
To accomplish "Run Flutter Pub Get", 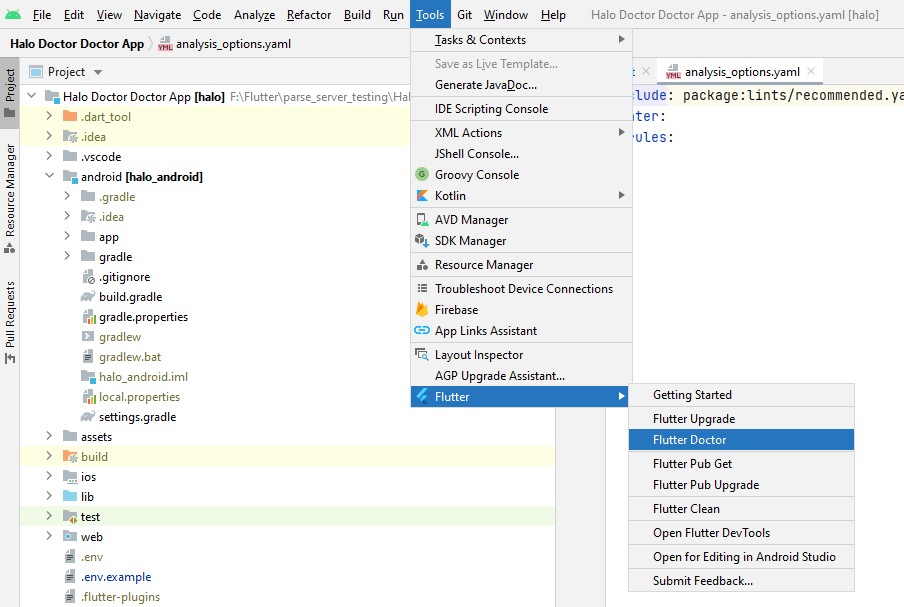I will [692, 464].
